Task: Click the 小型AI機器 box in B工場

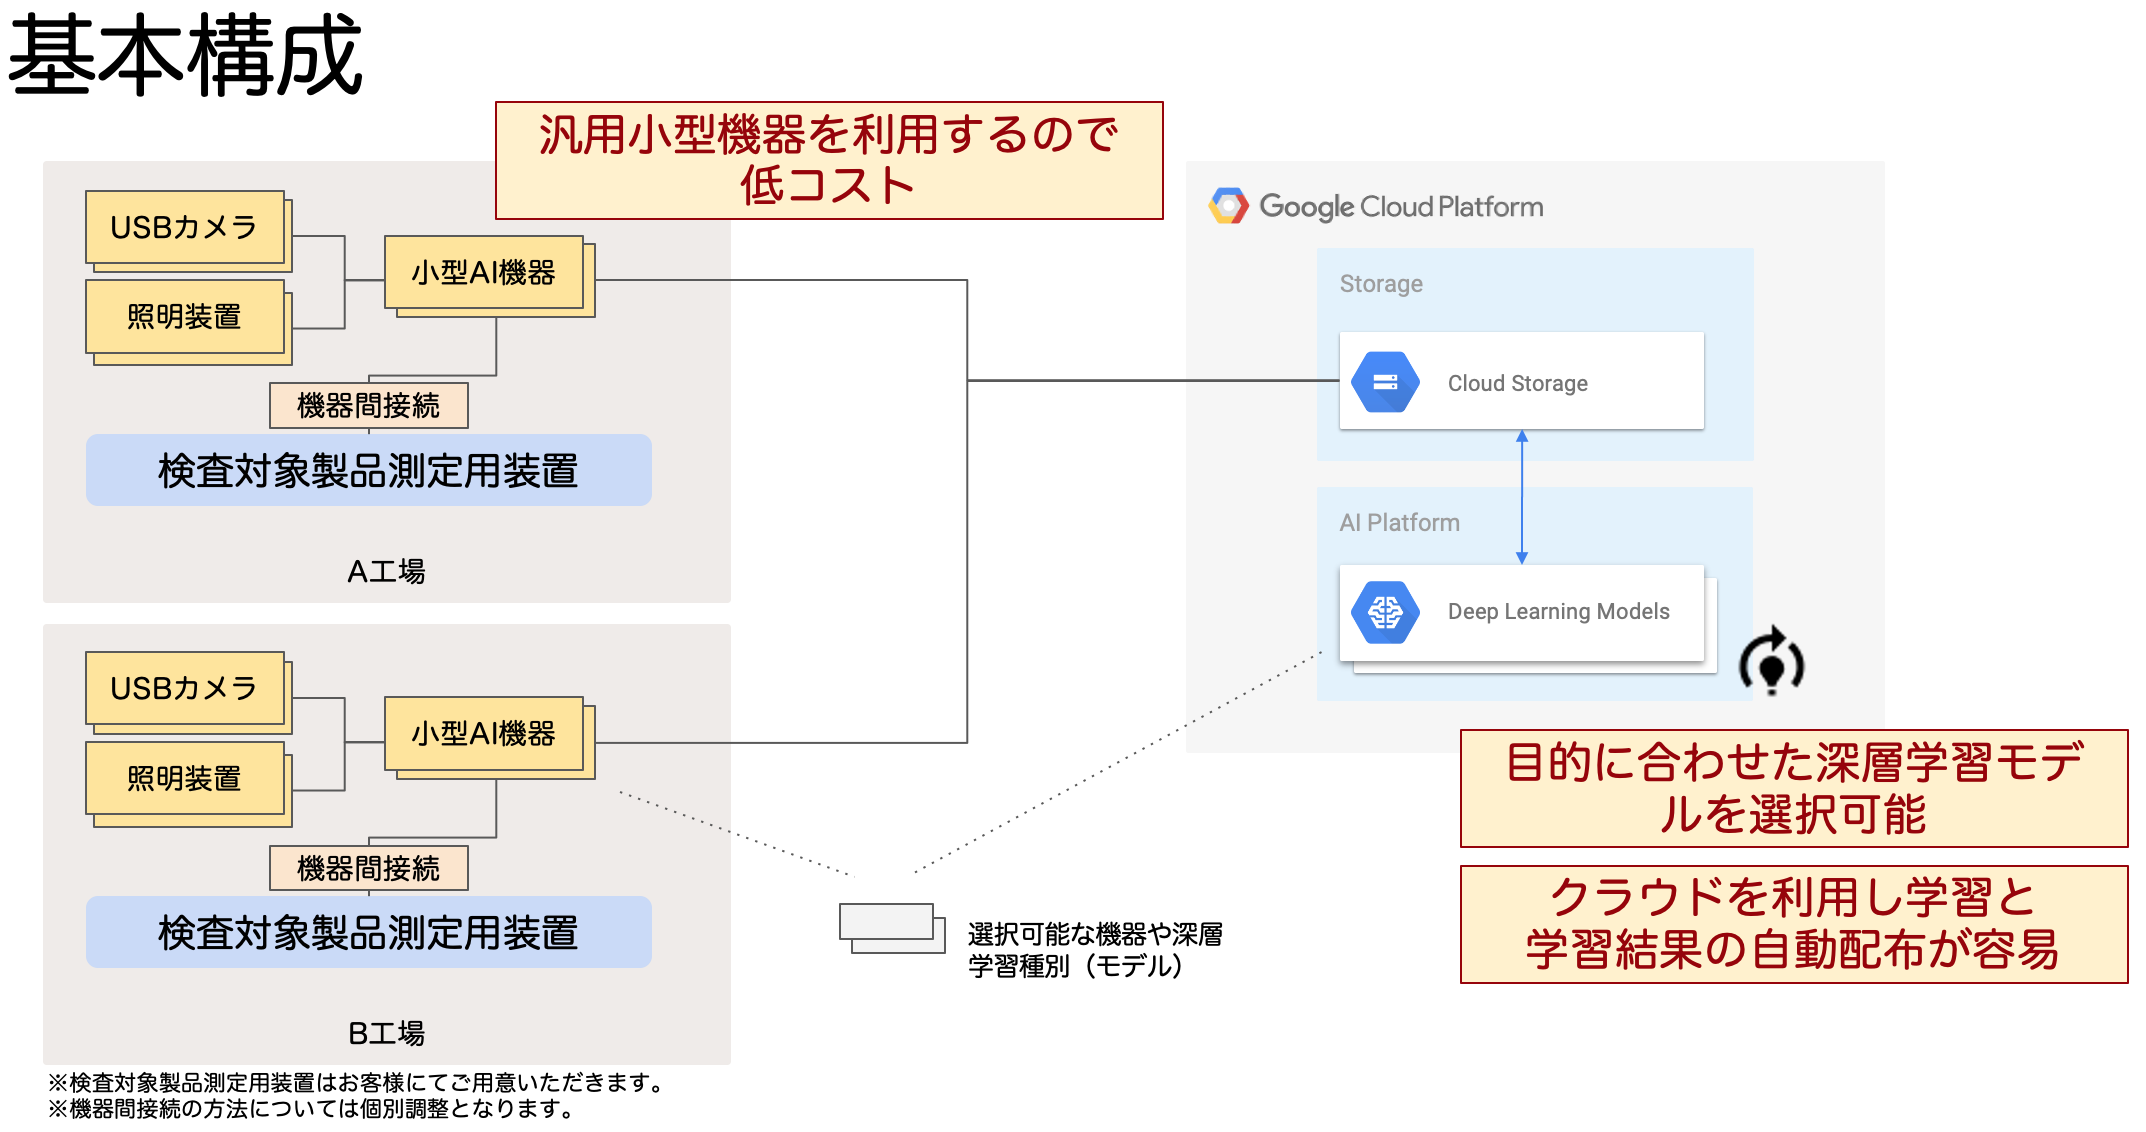Action: [x=484, y=733]
